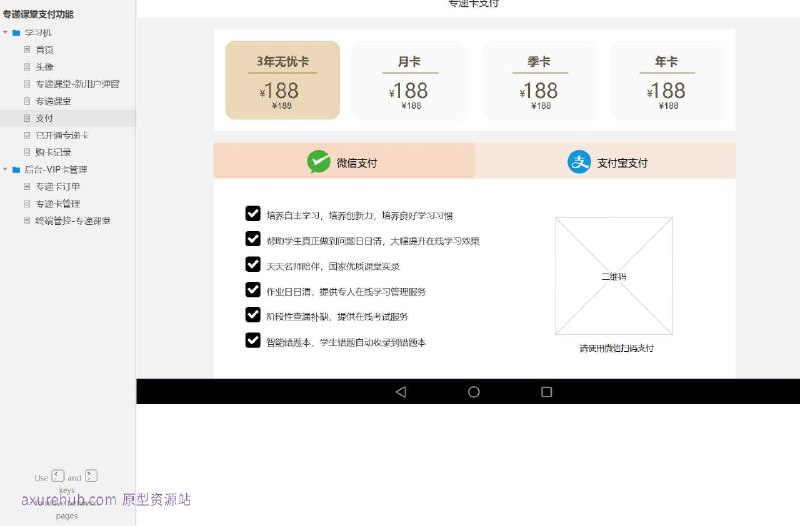
Task: Open the 终端管控-专递课堂 page
Action: point(73,221)
